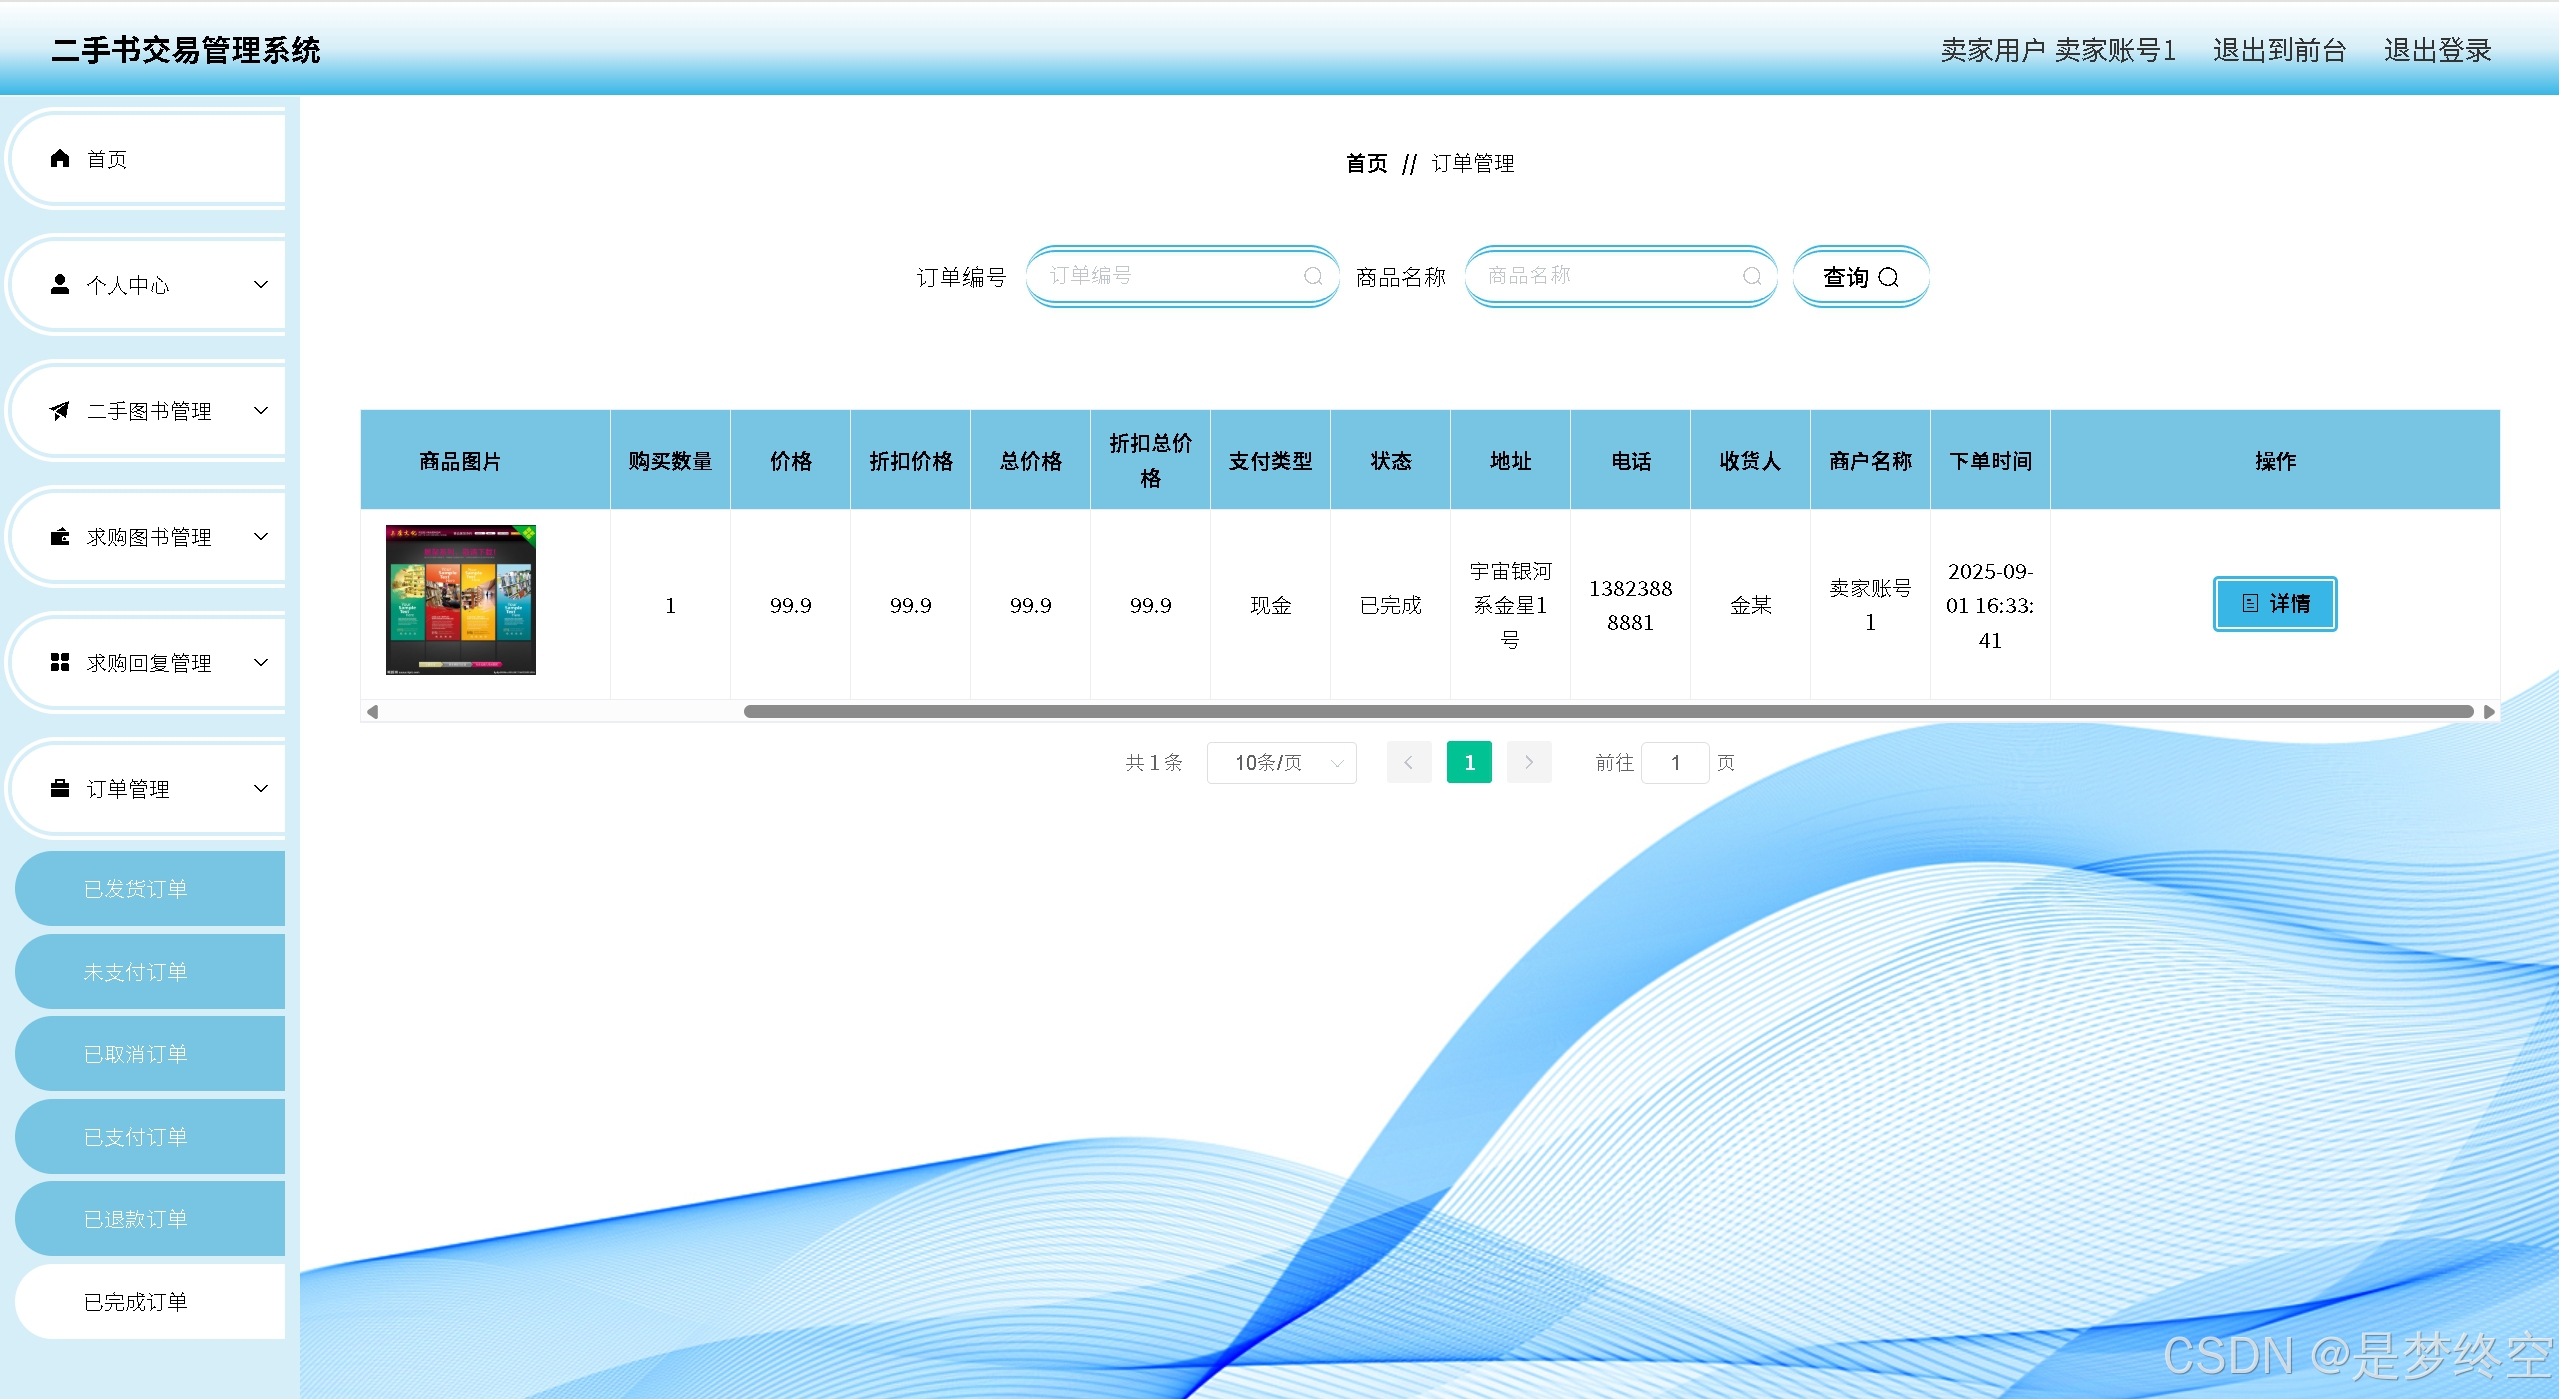The image size is (2559, 1399).
Task: Select page 1 in the pagination
Action: (x=1469, y=762)
